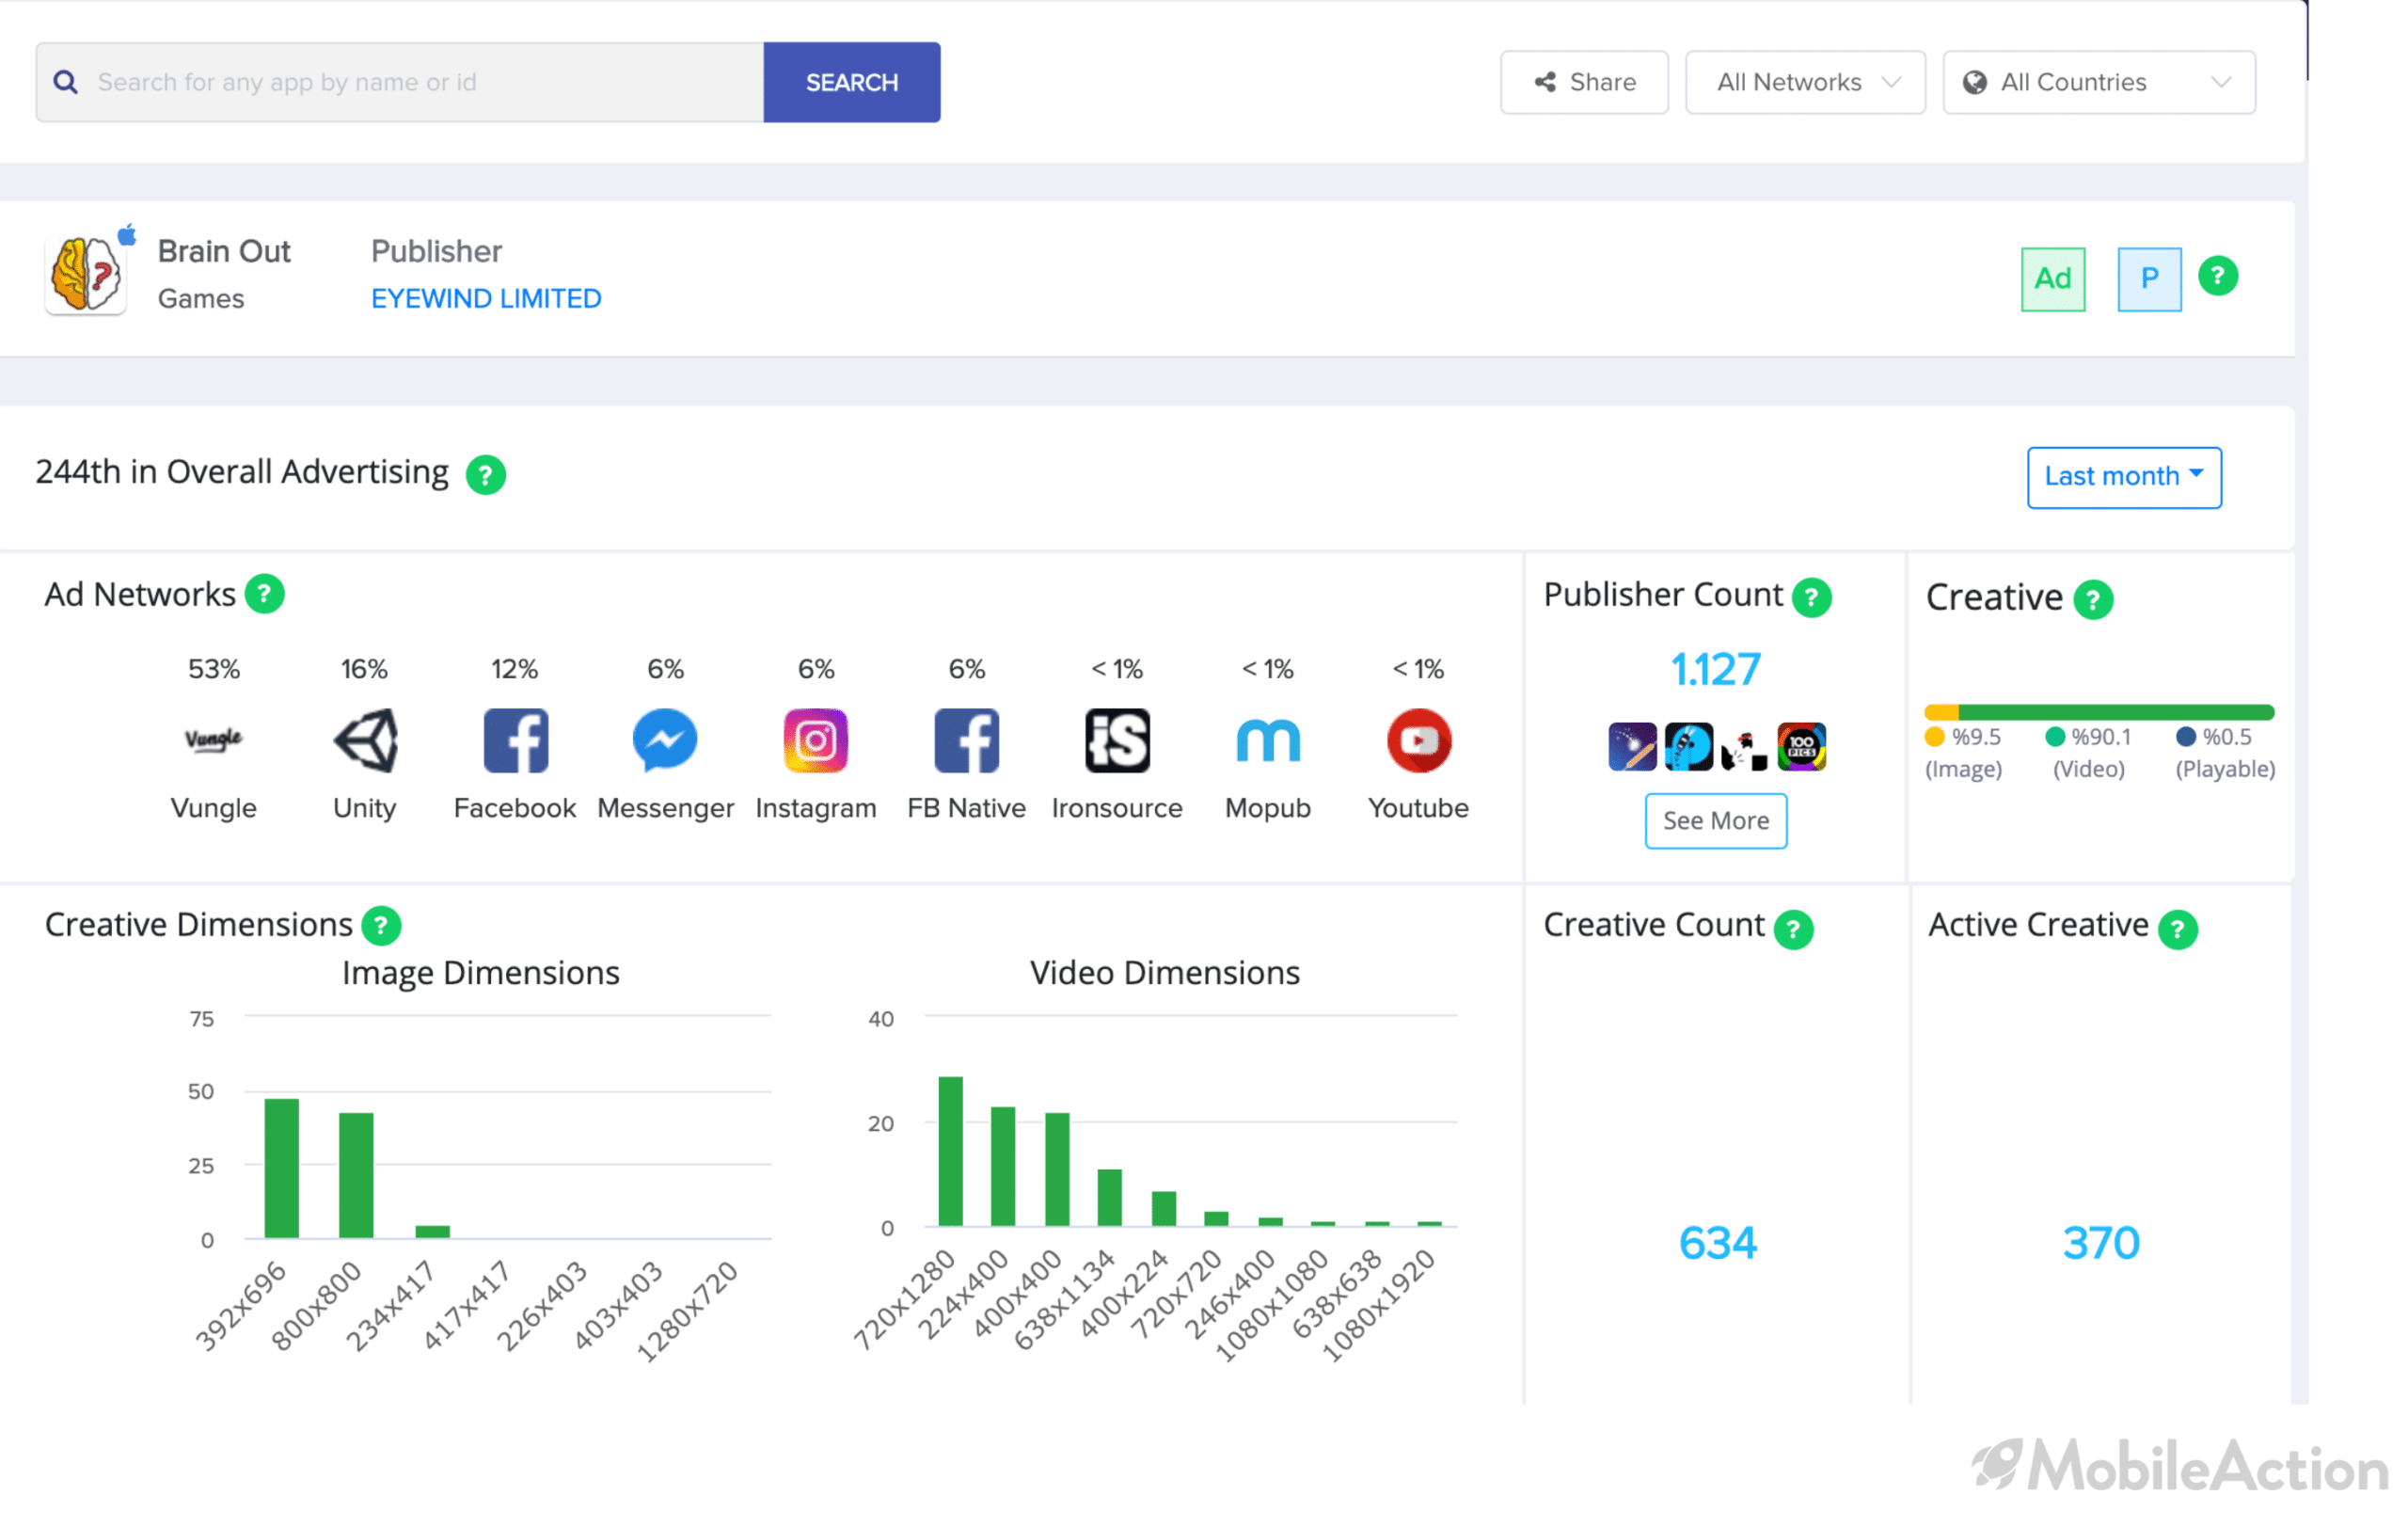Toggle the blue P badge

(2150, 279)
